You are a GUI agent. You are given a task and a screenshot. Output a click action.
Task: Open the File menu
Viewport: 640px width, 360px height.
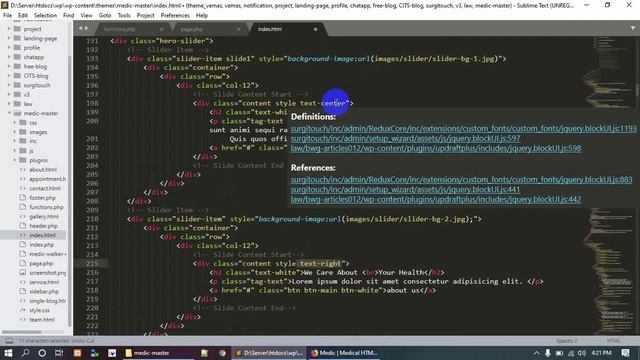click(x=7, y=15)
